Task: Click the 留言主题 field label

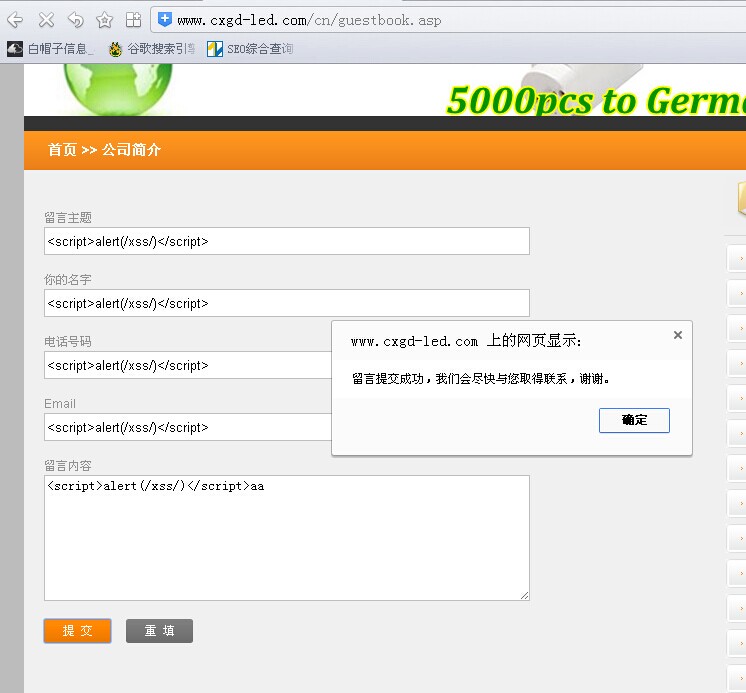Action: pos(68,218)
